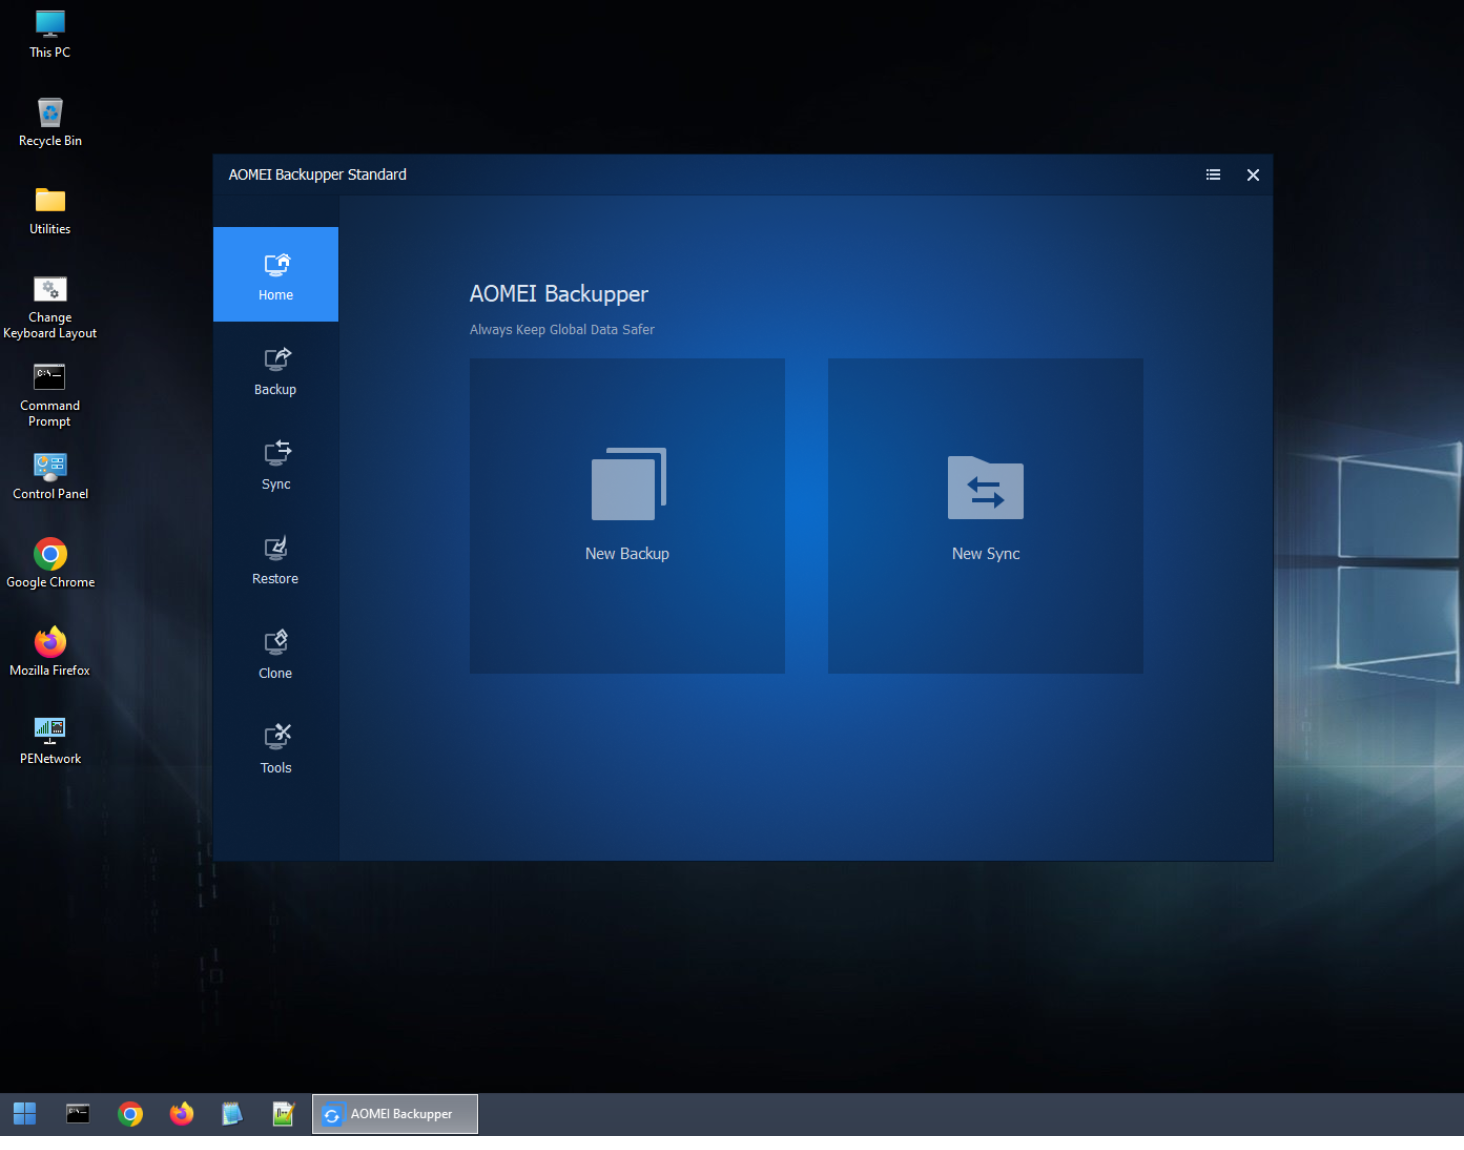Screen dimensions: 1464x1150
Task: Open the Sync section in sidebar
Action: [275, 464]
